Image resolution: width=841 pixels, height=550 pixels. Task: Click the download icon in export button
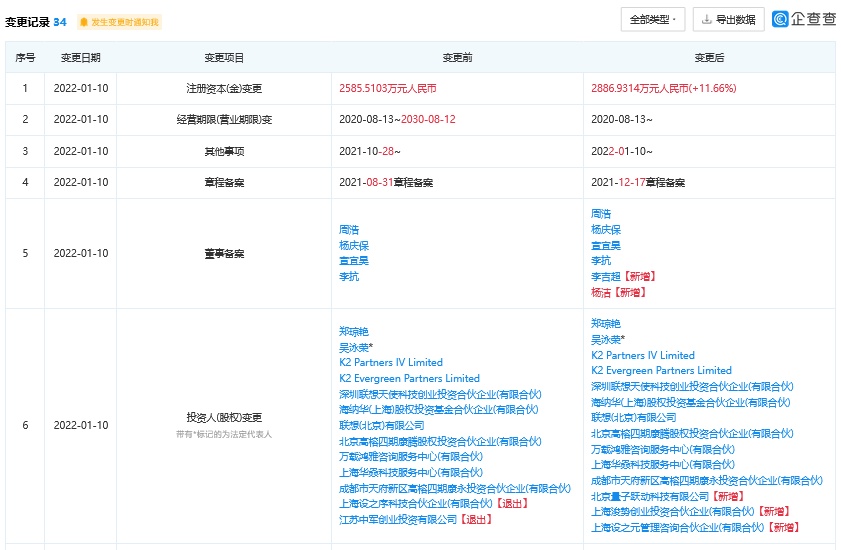pyautogui.click(x=708, y=19)
